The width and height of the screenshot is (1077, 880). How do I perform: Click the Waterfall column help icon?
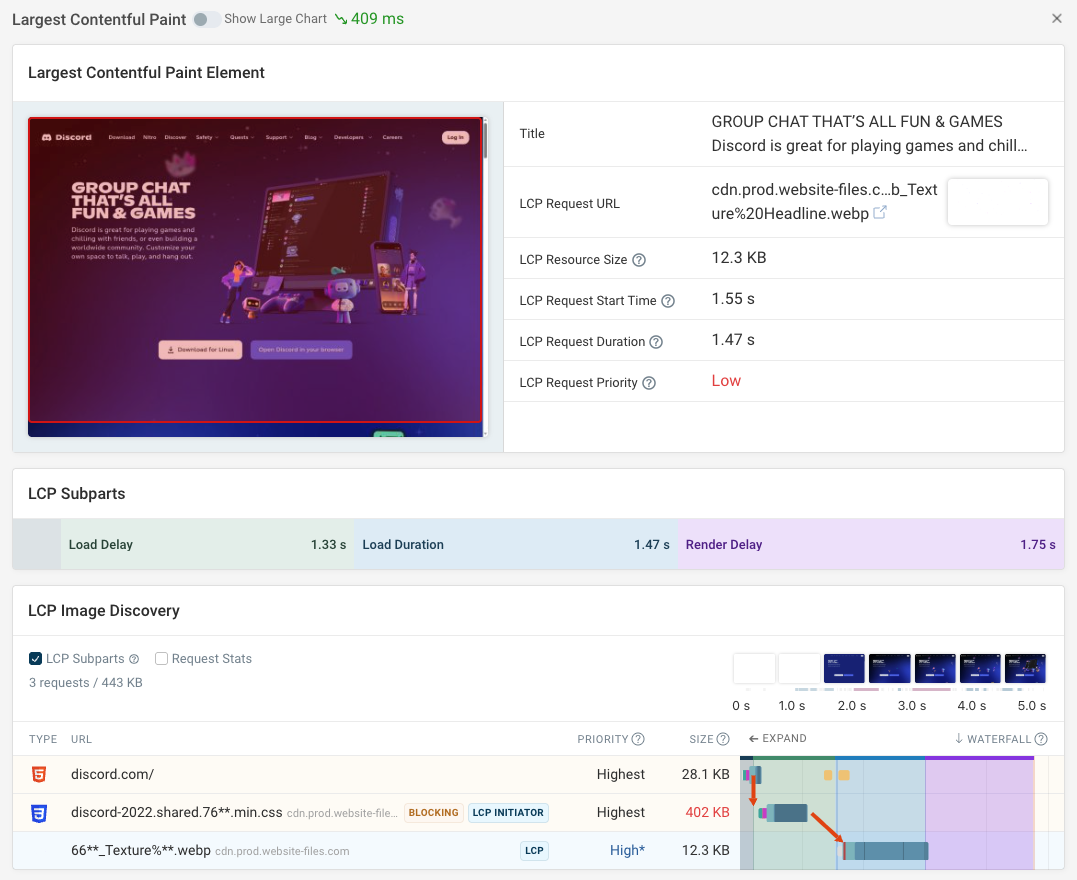pyautogui.click(x=1041, y=739)
